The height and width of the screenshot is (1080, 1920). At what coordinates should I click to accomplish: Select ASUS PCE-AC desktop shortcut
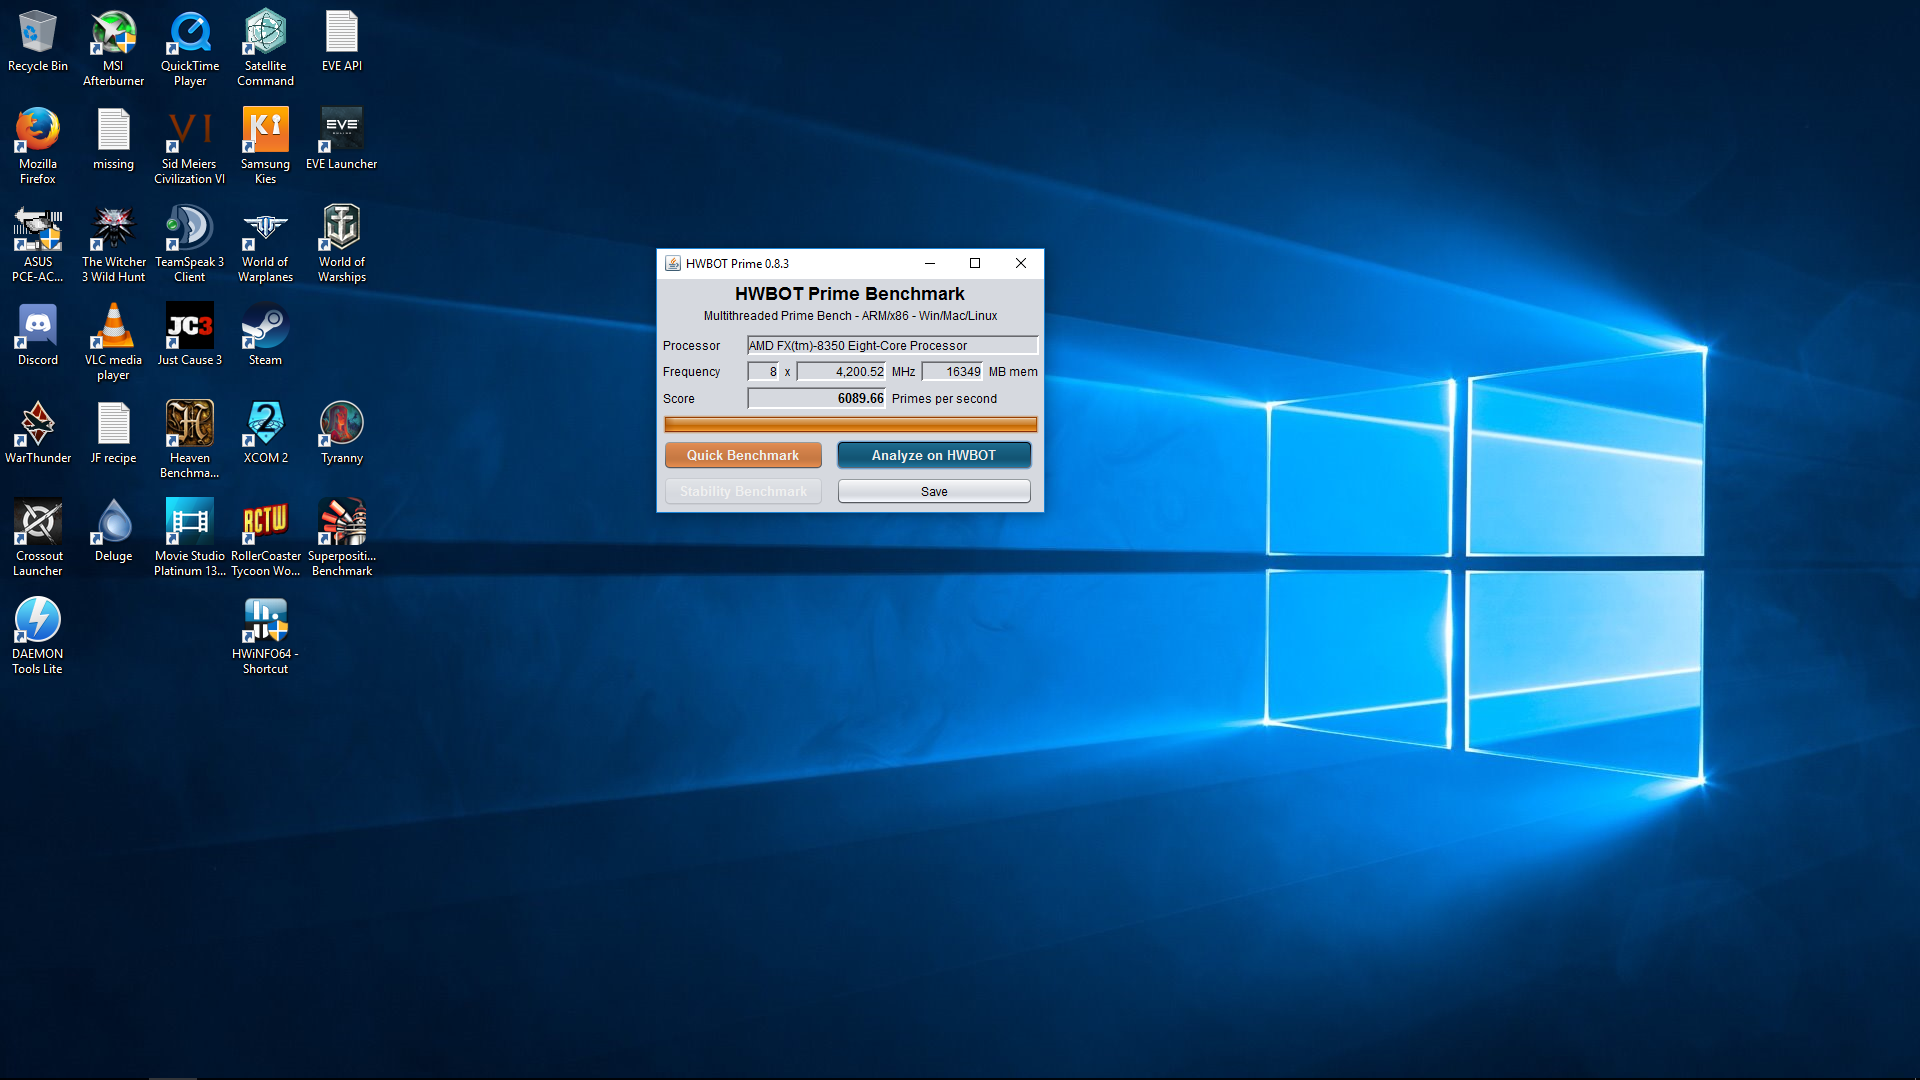38,244
